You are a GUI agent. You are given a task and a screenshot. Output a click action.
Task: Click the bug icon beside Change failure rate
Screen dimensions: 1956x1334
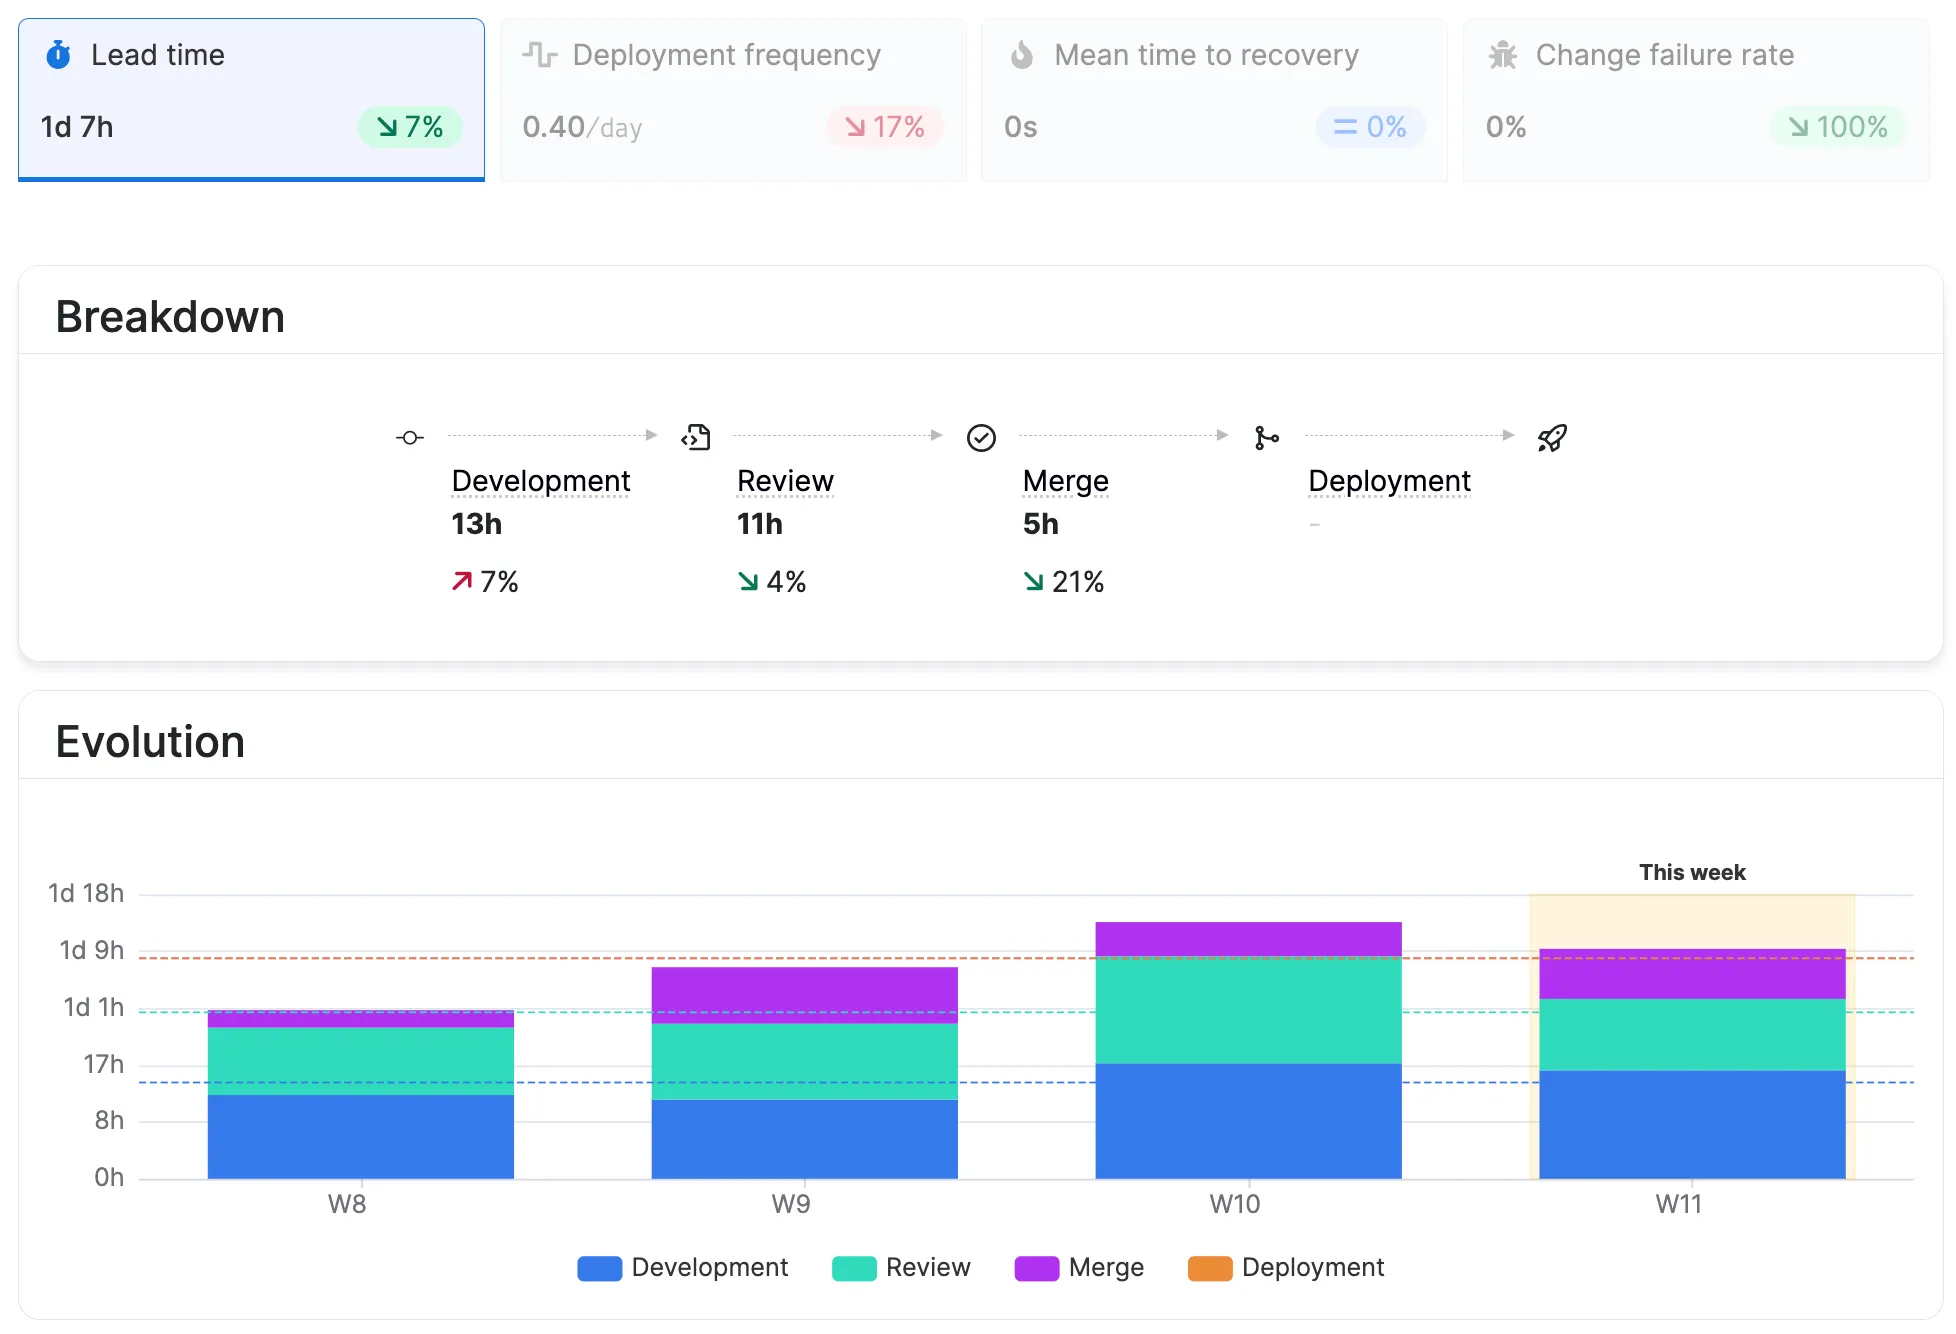tap(1503, 54)
